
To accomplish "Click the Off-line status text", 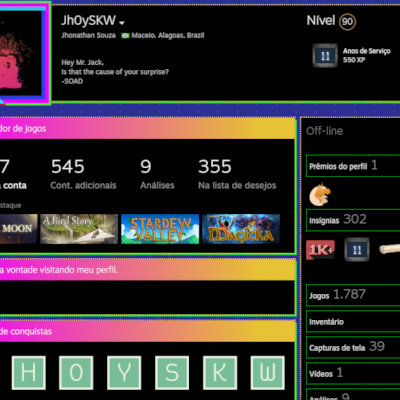I will coord(324,131).
